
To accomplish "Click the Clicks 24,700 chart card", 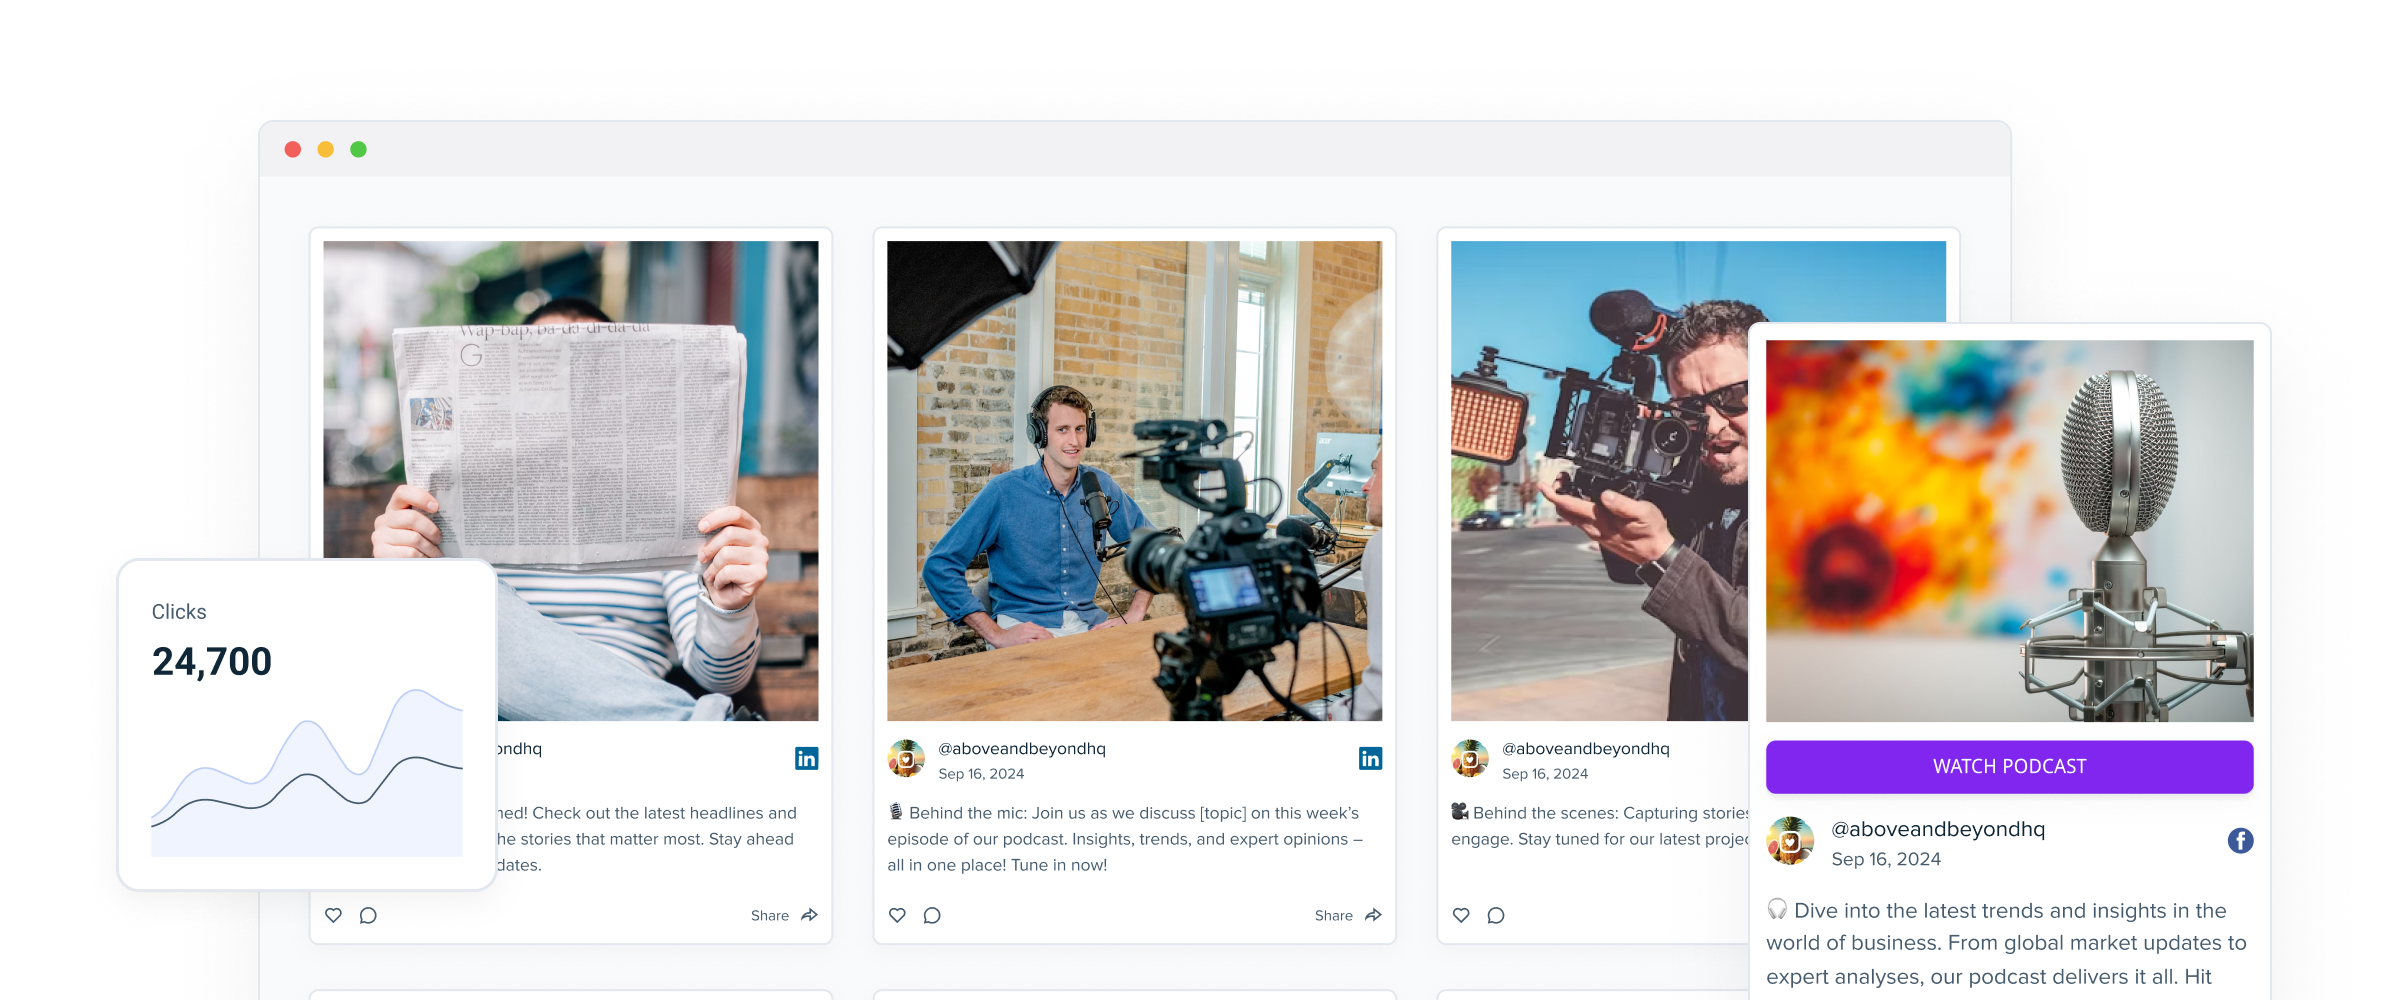I will coord(306,725).
